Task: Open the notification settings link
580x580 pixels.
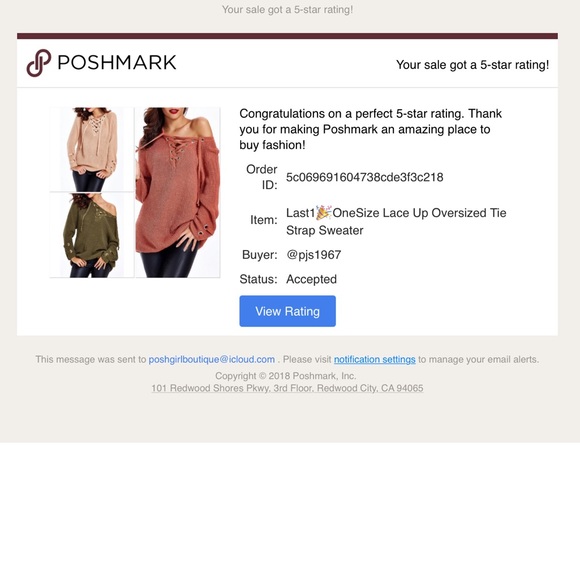Action: (374, 359)
